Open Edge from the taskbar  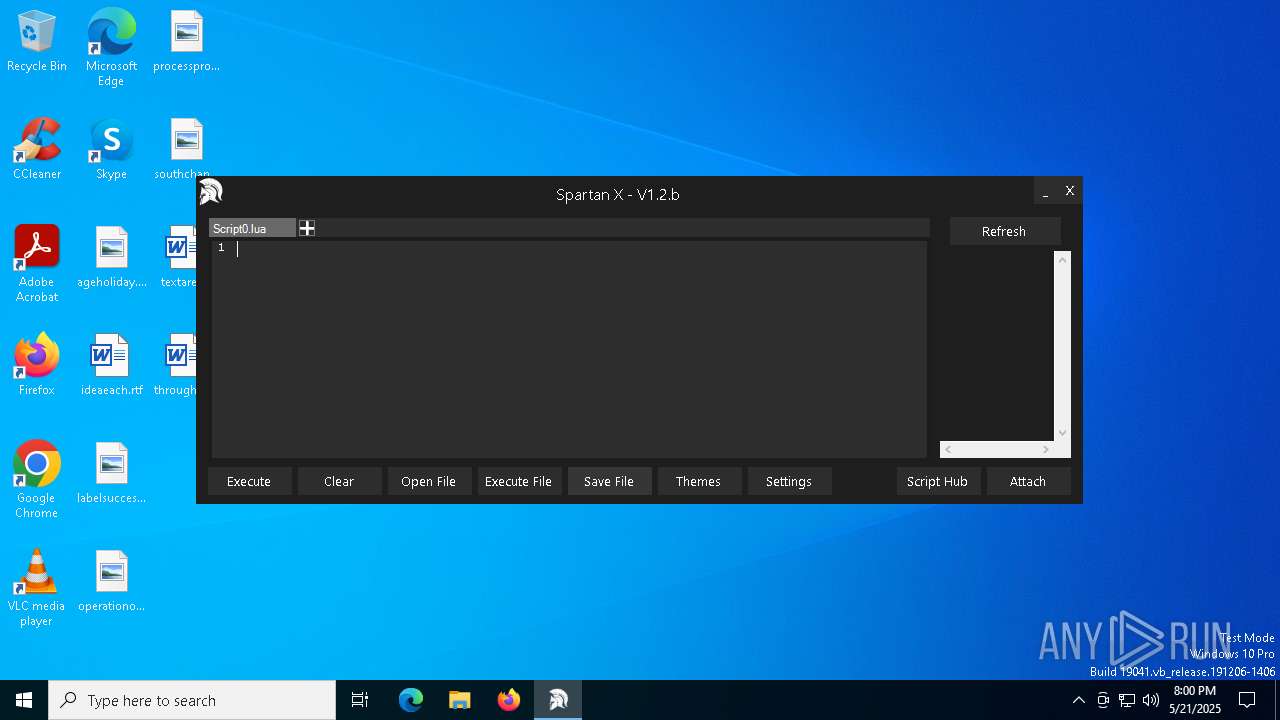click(x=411, y=700)
